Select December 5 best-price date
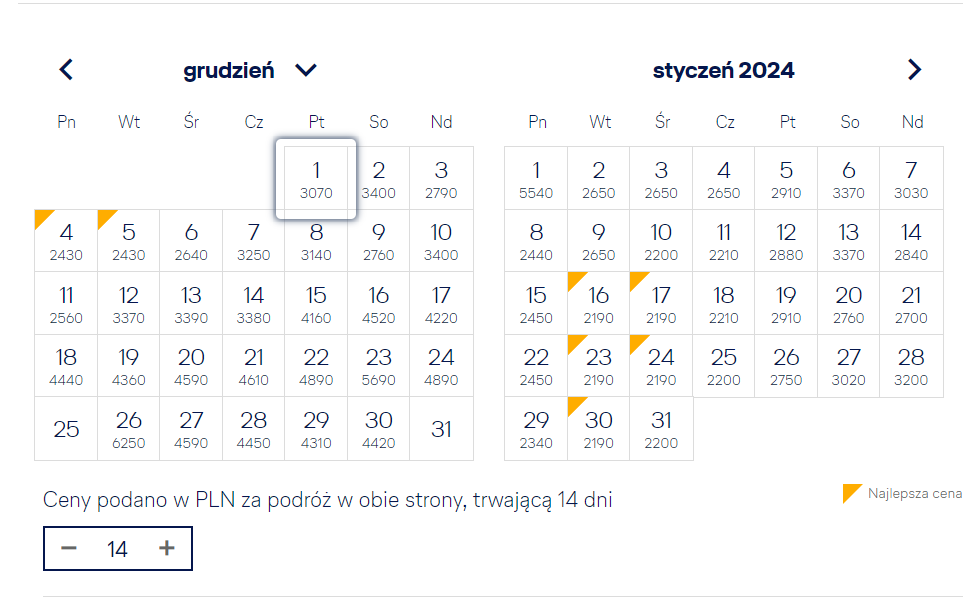The width and height of the screenshot is (971, 604). 128,241
